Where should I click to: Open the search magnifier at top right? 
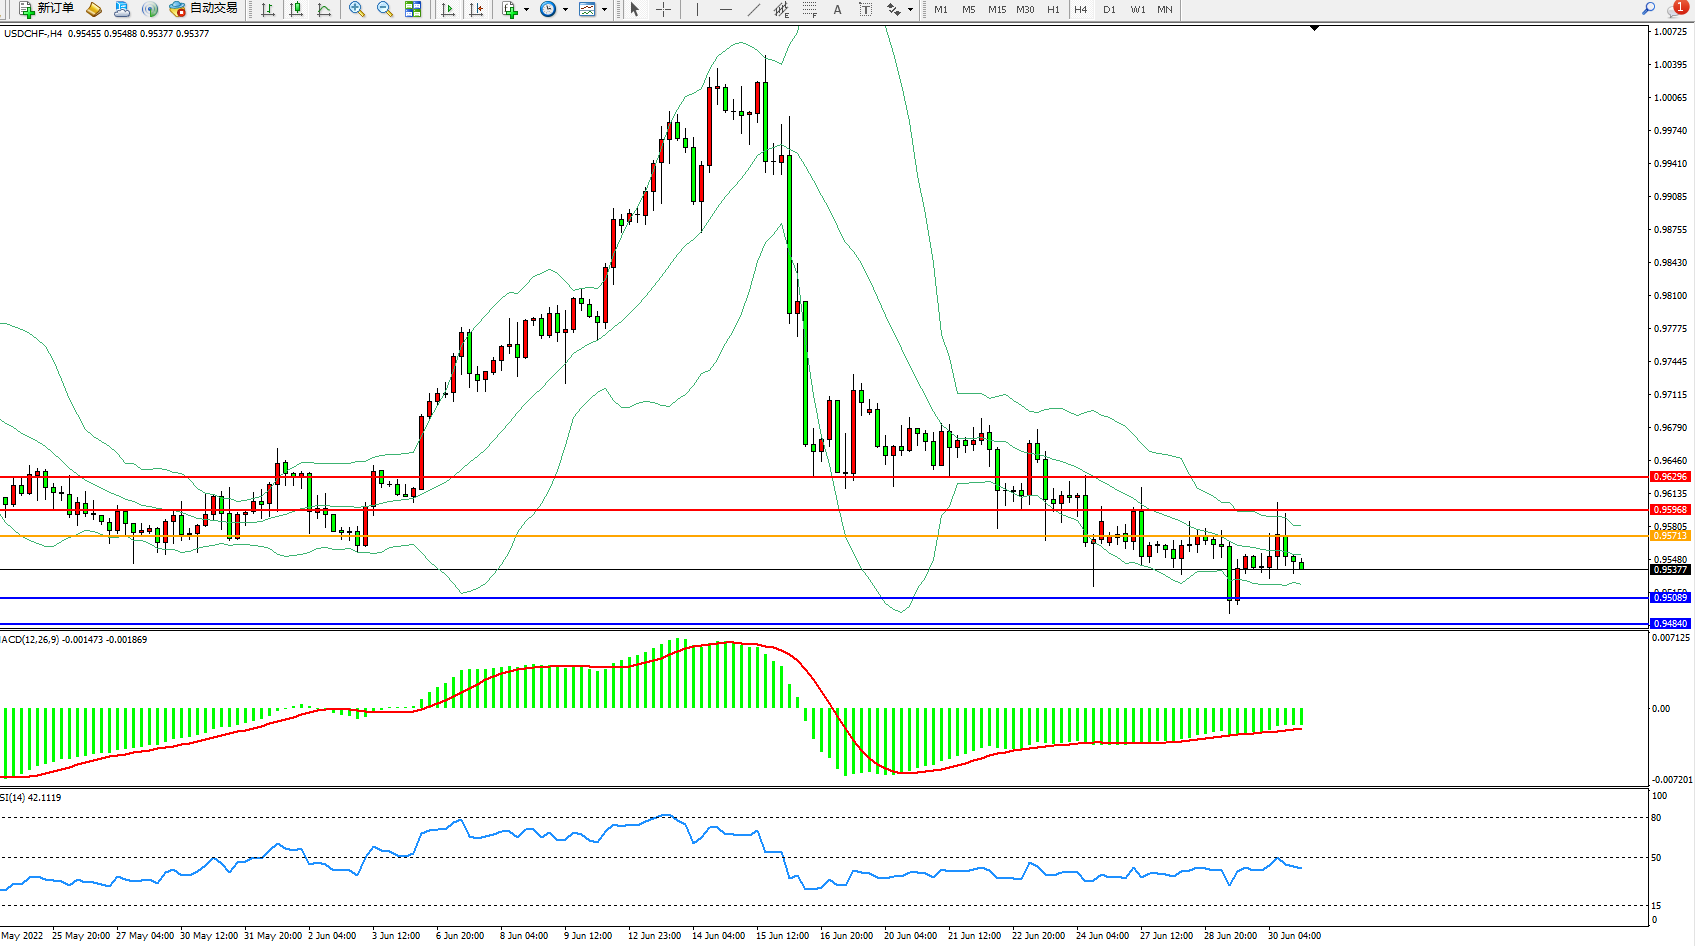[1649, 9]
